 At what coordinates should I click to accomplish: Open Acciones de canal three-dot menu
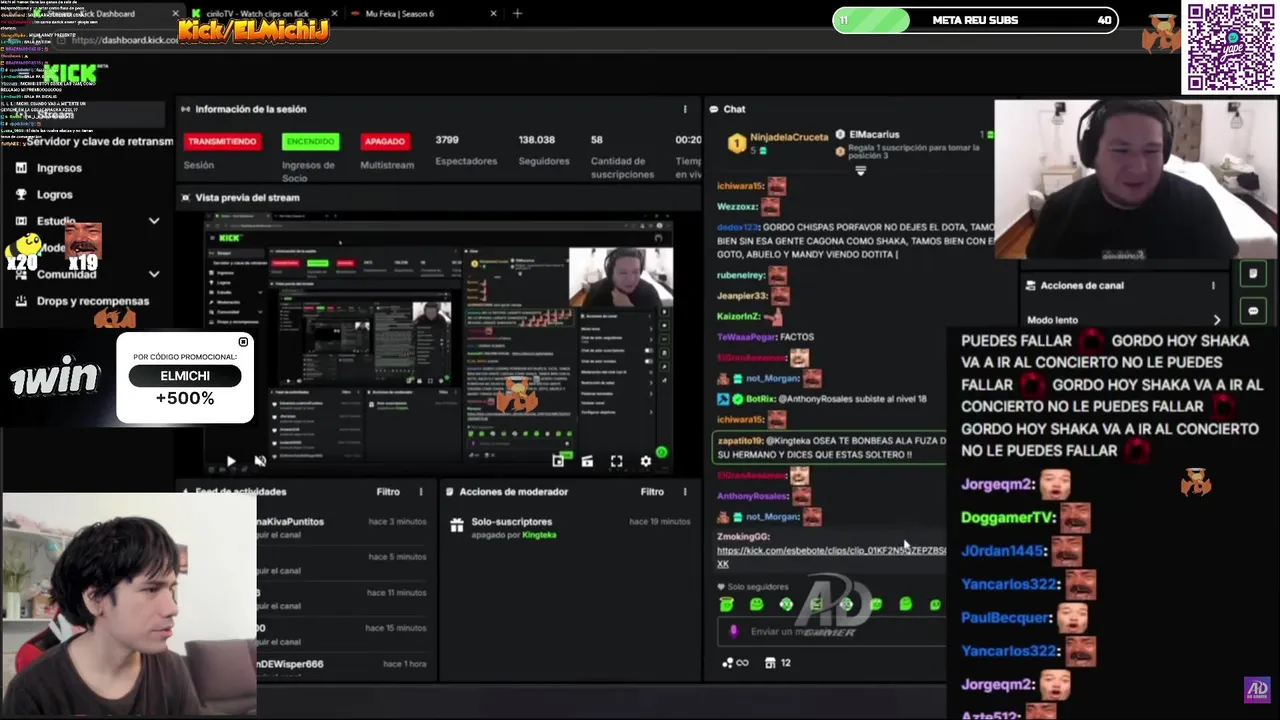(1214, 285)
